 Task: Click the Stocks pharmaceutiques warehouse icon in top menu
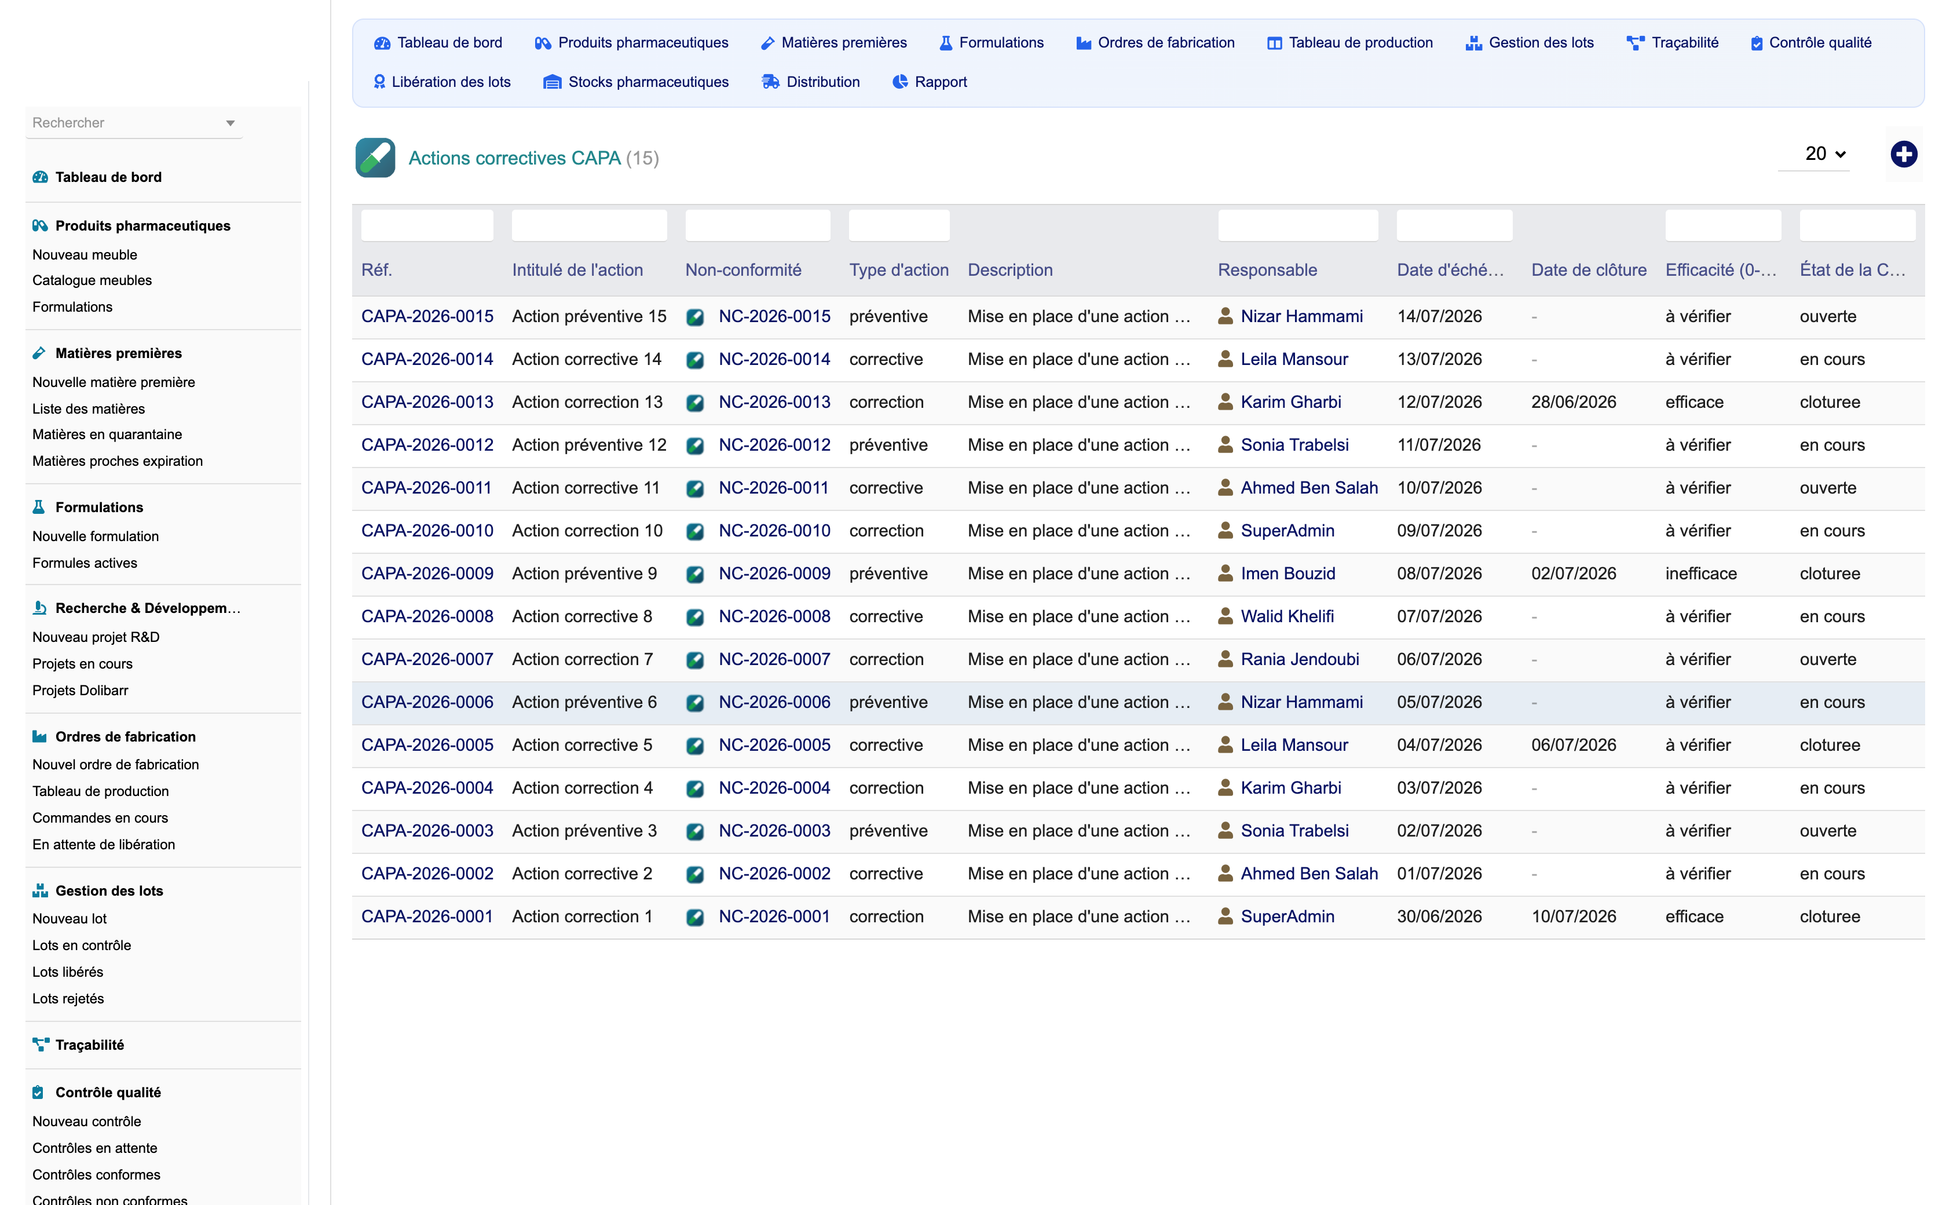552,82
